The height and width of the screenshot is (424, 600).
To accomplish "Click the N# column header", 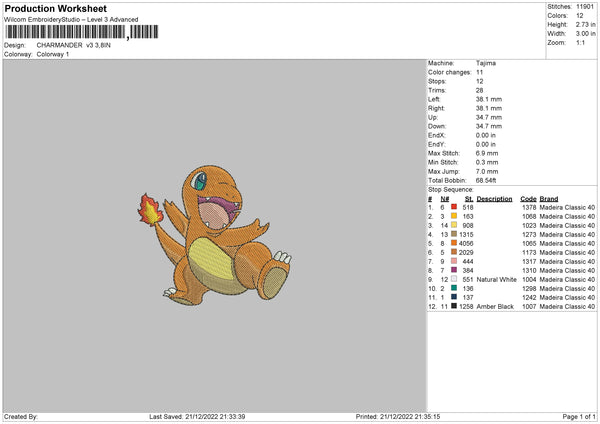I will [x=443, y=198].
